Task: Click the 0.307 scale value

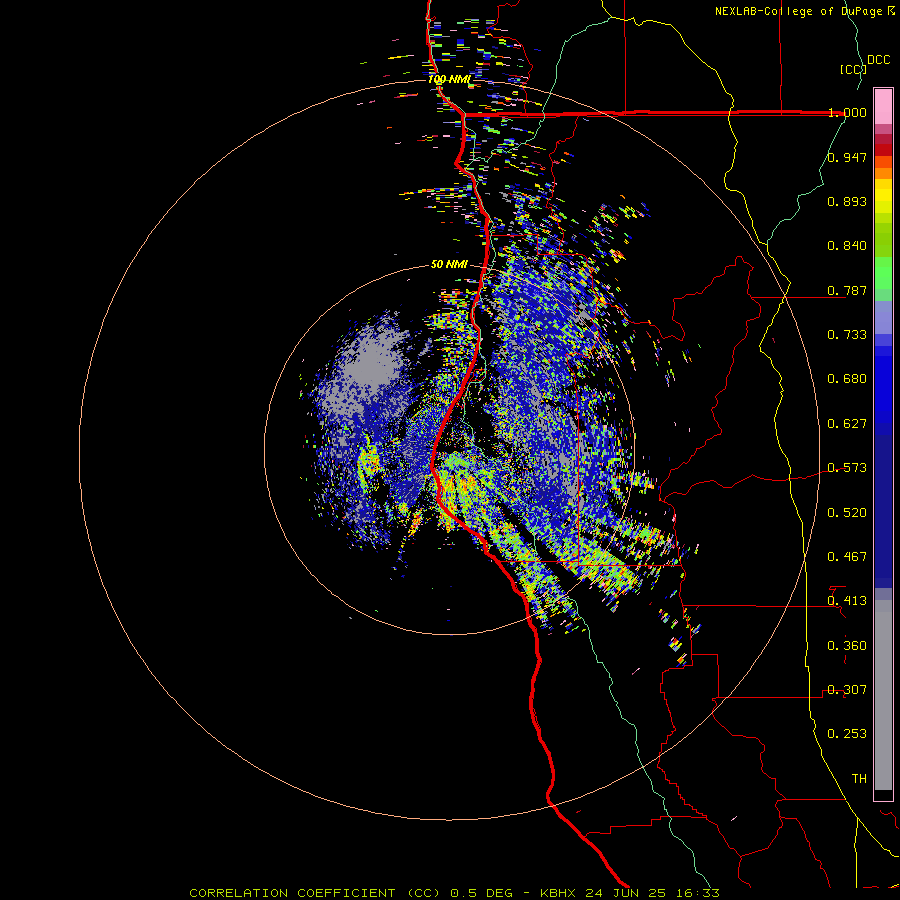Action: (x=847, y=690)
